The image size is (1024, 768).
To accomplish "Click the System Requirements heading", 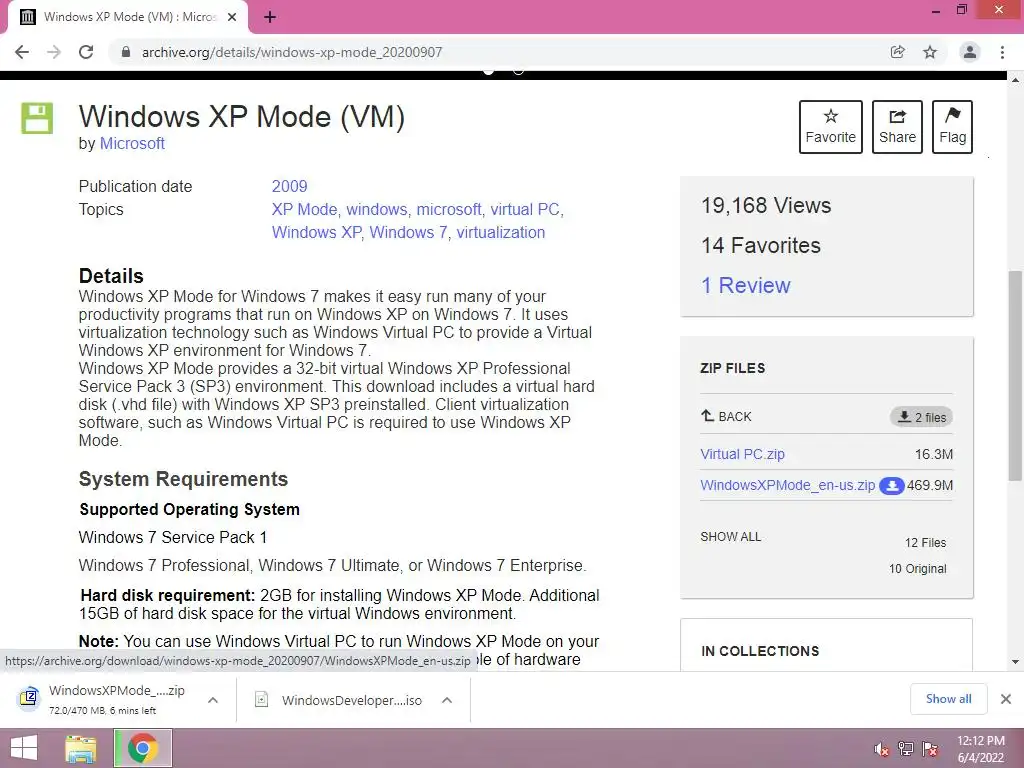I will (184, 479).
